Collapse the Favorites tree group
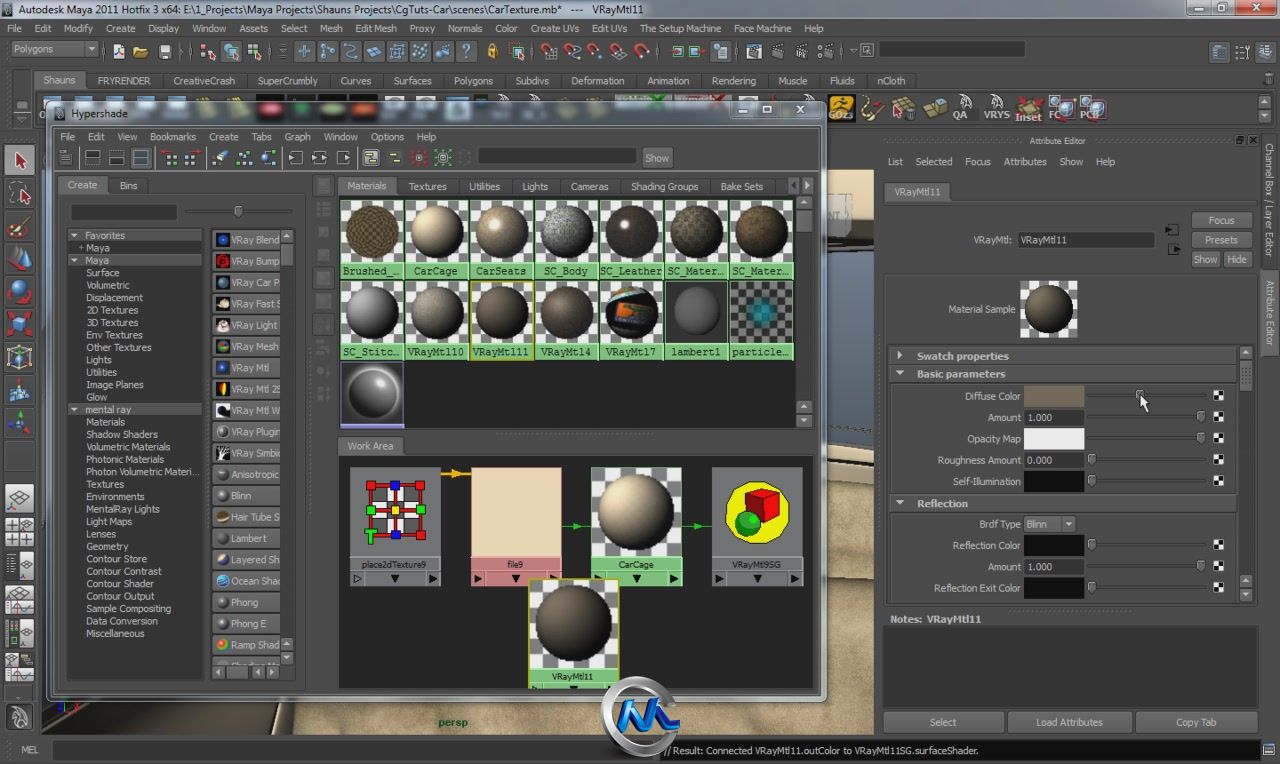 tap(74, 236)
